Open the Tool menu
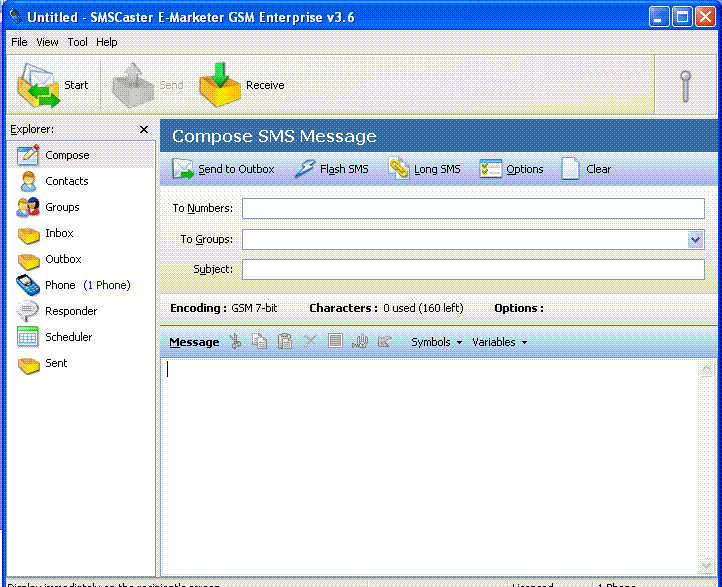Viewport: 722px width, 587px height. coord(77,42)
